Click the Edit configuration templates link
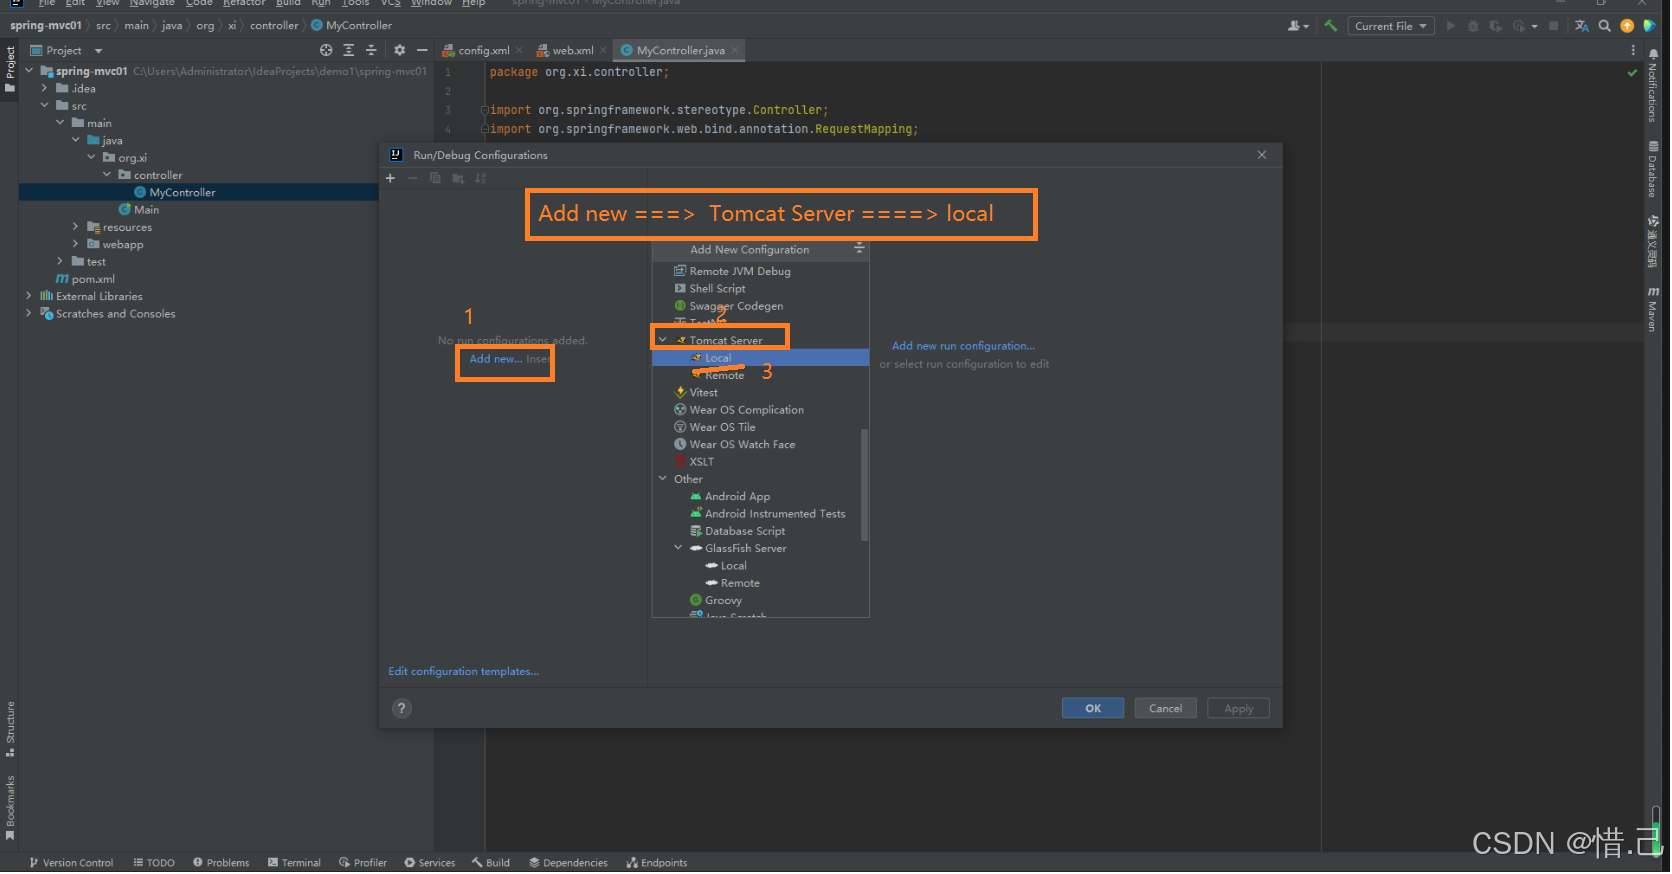 point(464,672)
